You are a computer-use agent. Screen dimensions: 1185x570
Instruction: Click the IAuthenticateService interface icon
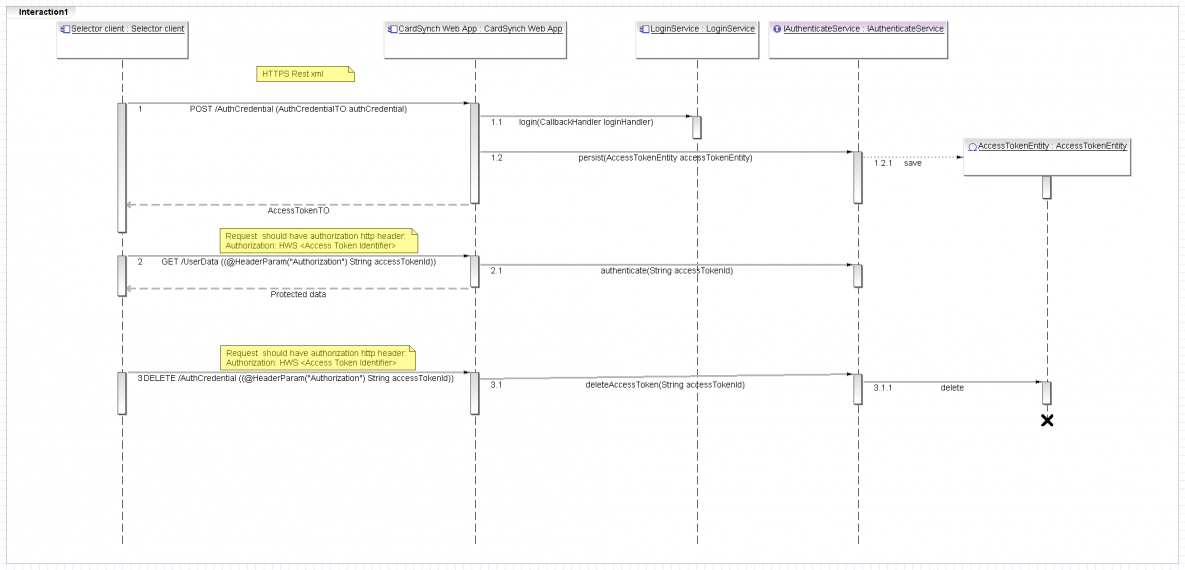[777, 29]
